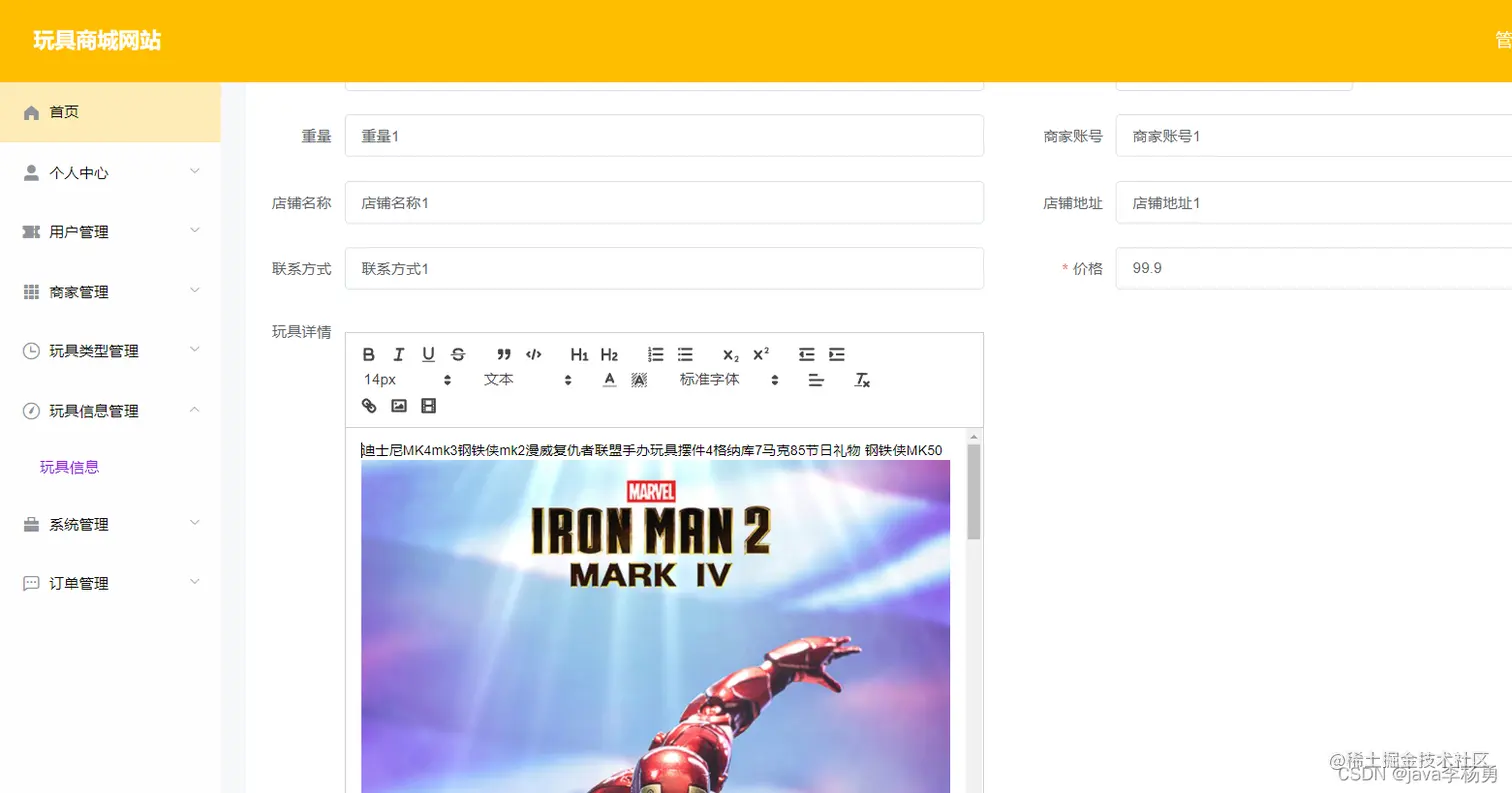
Task: Insert a blockquote in editor
Action: pyautogui.click(x=504, y=354)
